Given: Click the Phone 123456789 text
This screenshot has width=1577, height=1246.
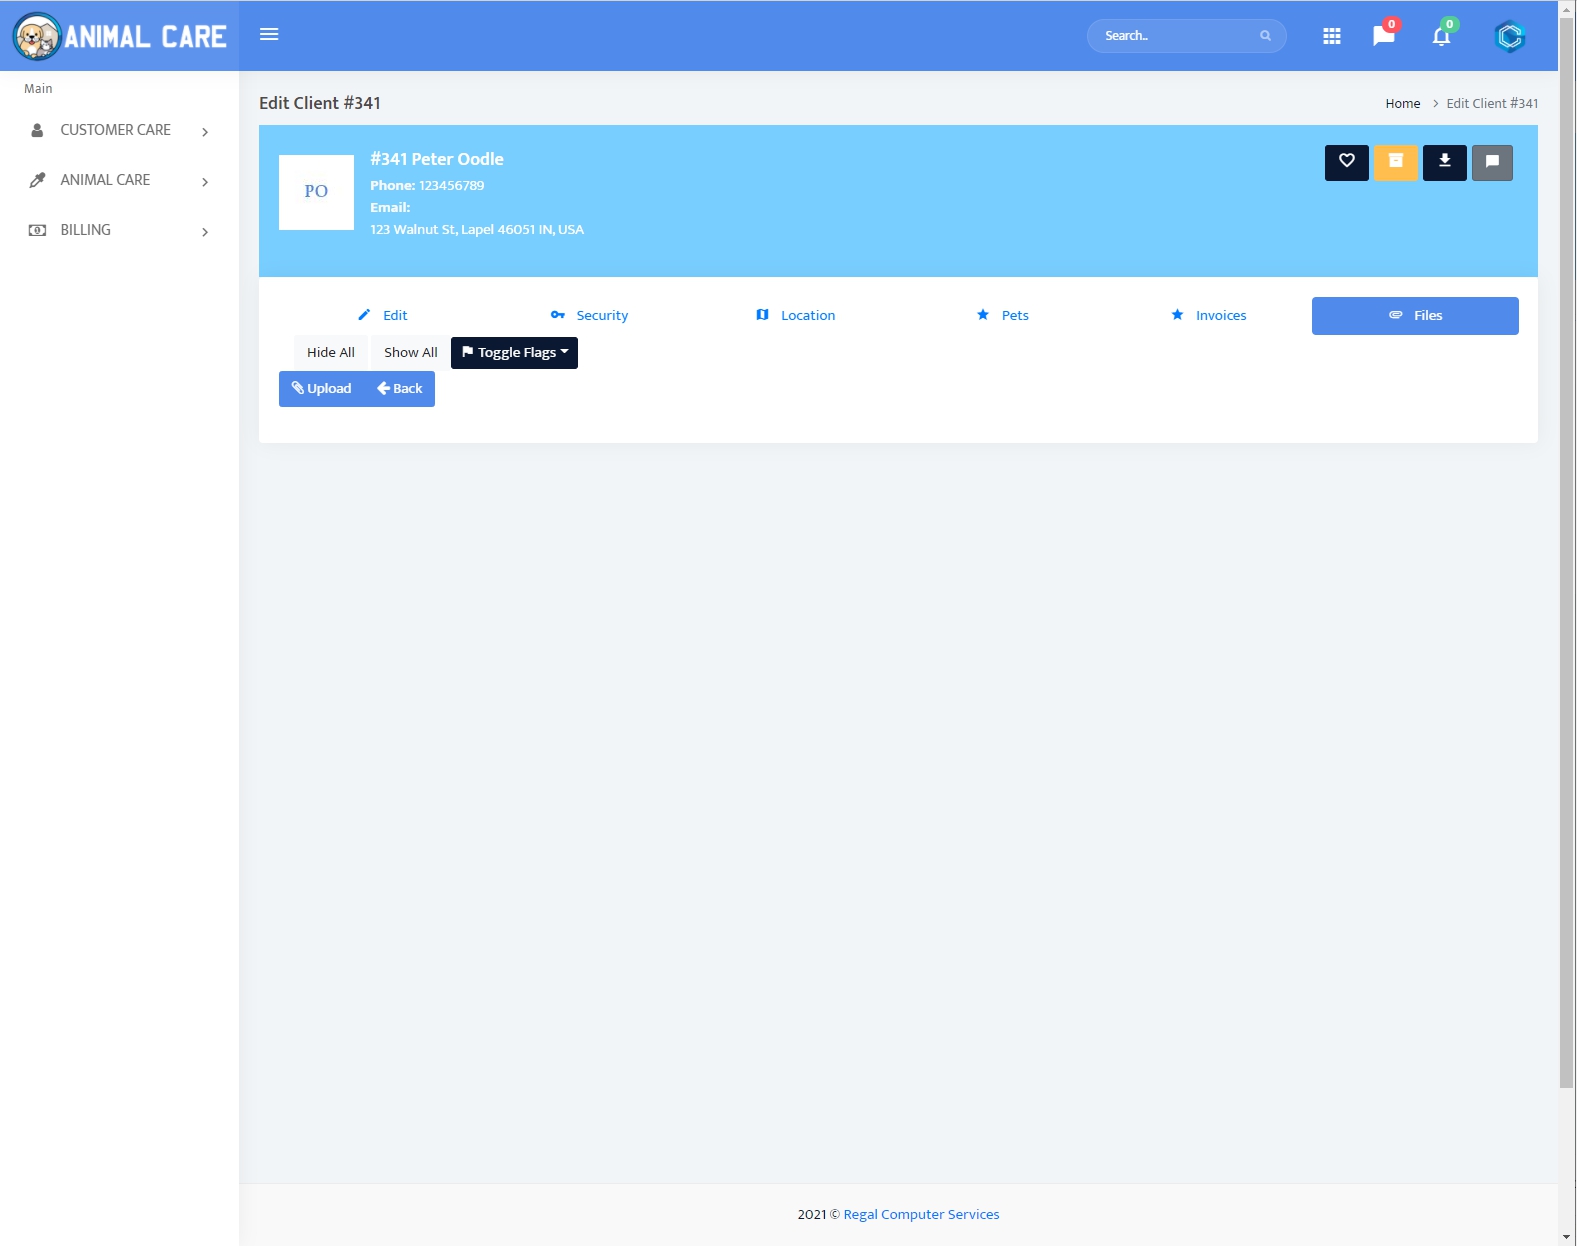Looking at the screenshot, I should 427,186.
